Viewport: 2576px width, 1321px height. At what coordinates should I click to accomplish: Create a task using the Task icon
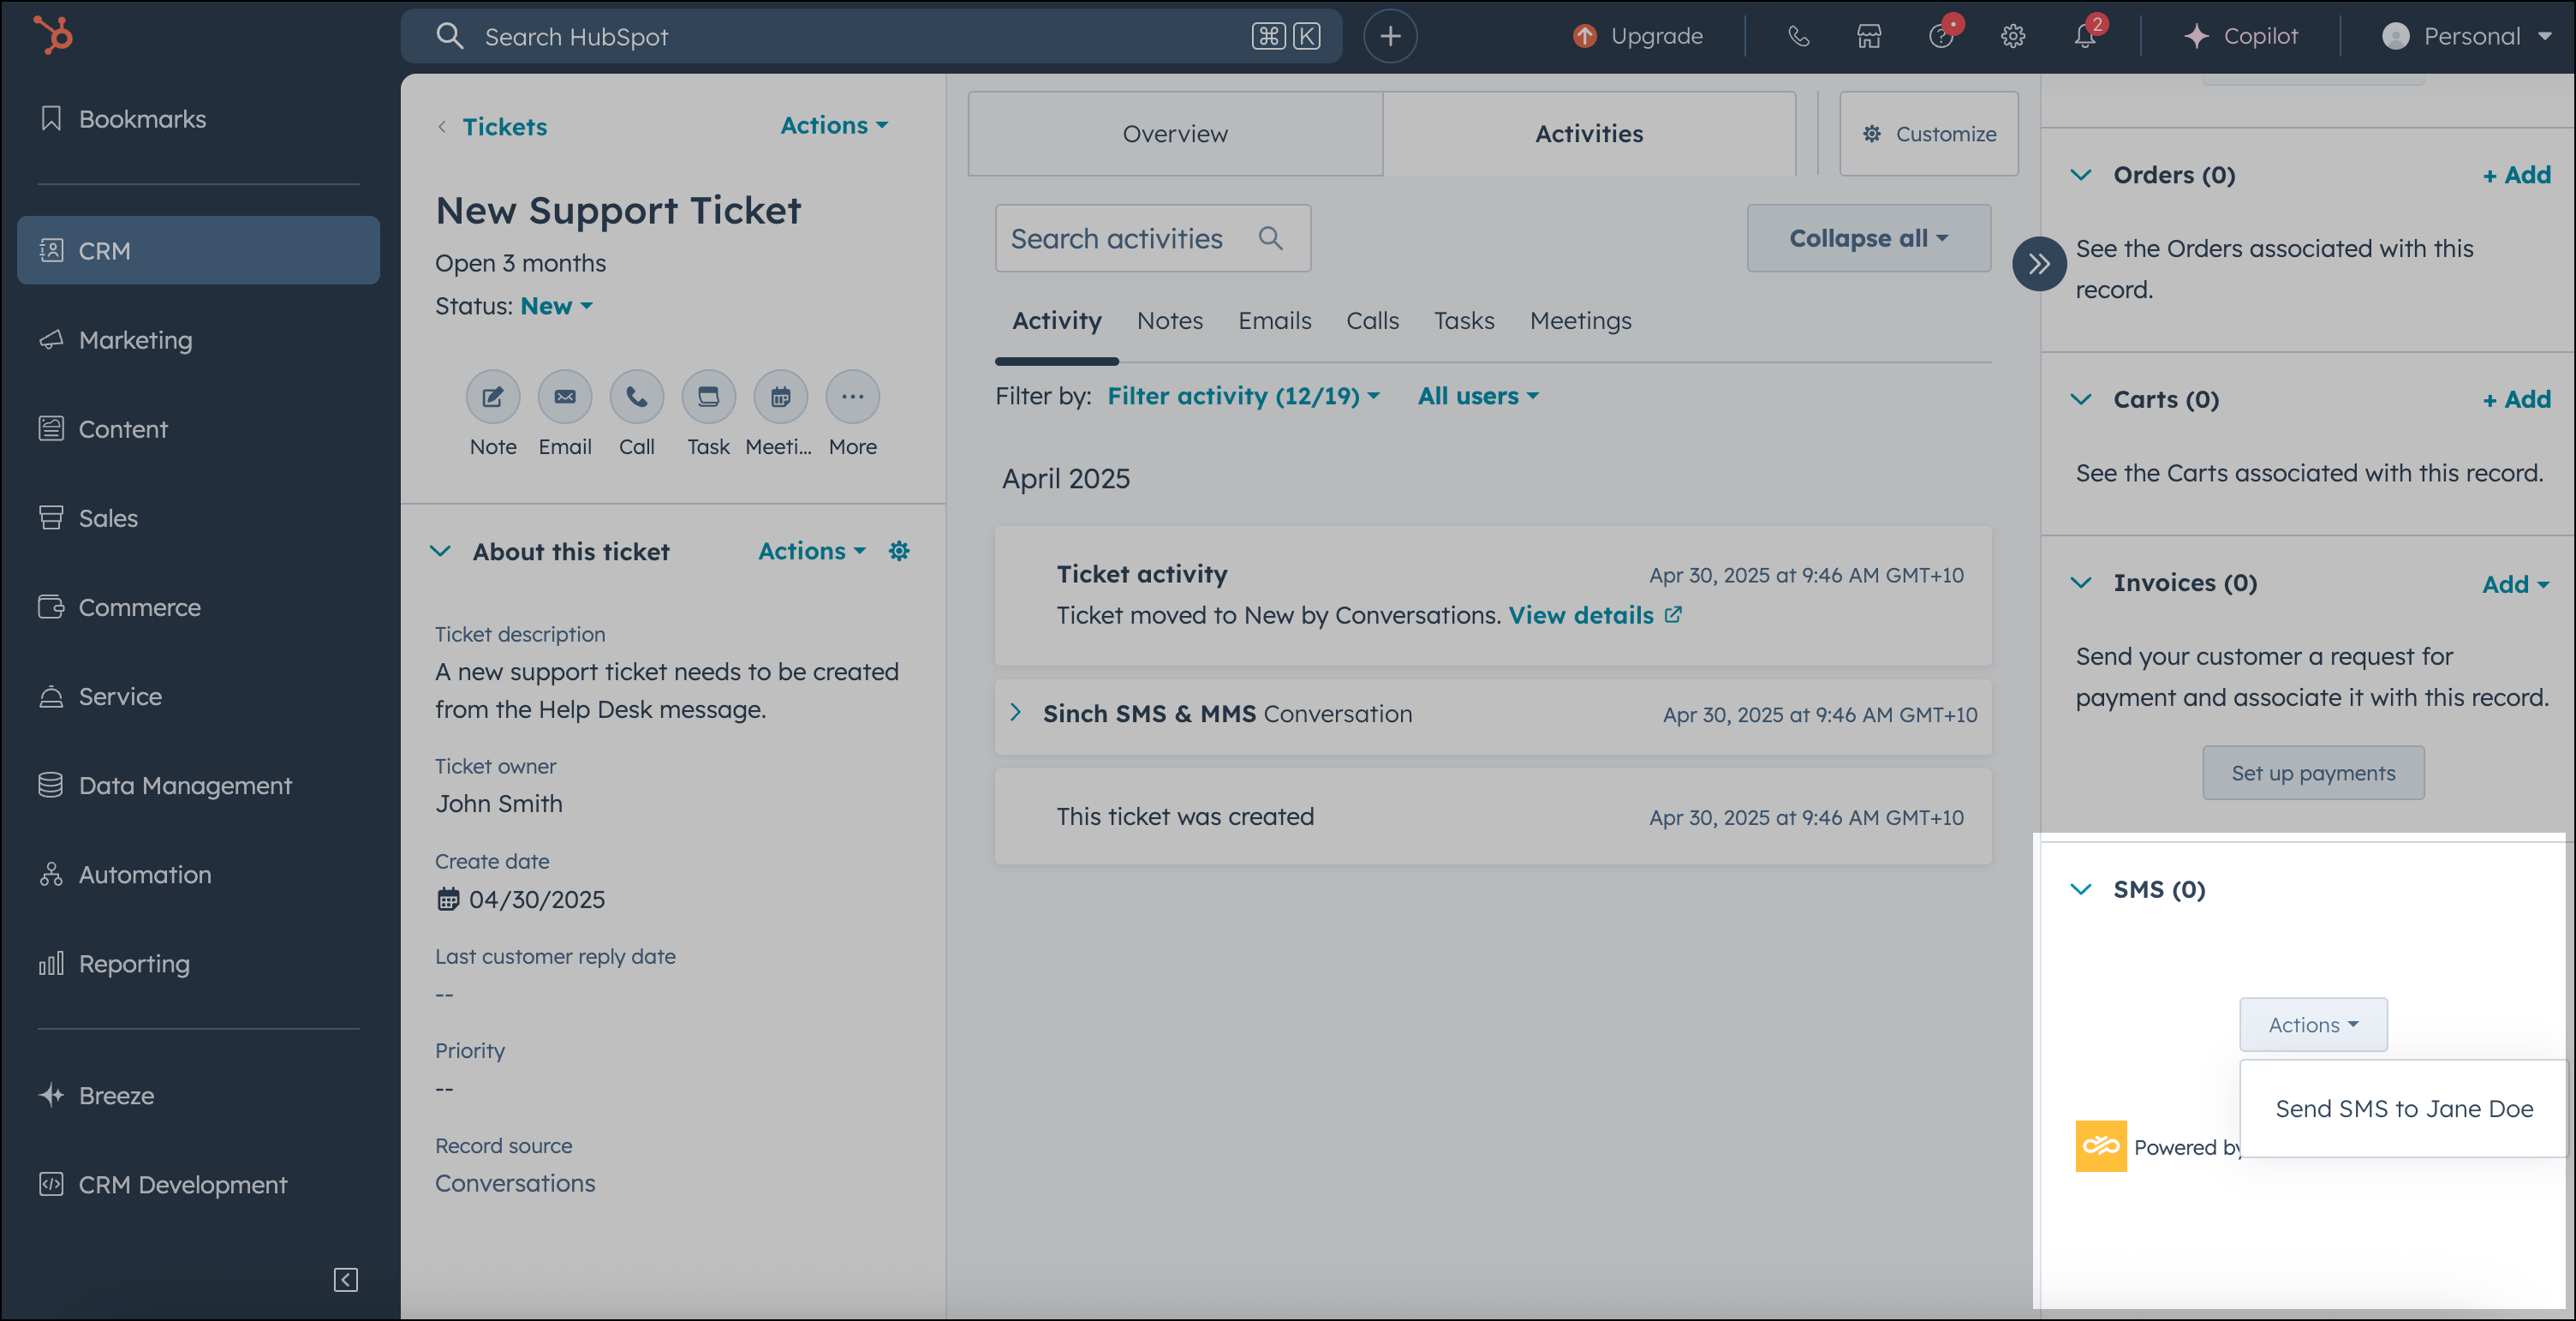pyautogui.click(x=708, y=396)
